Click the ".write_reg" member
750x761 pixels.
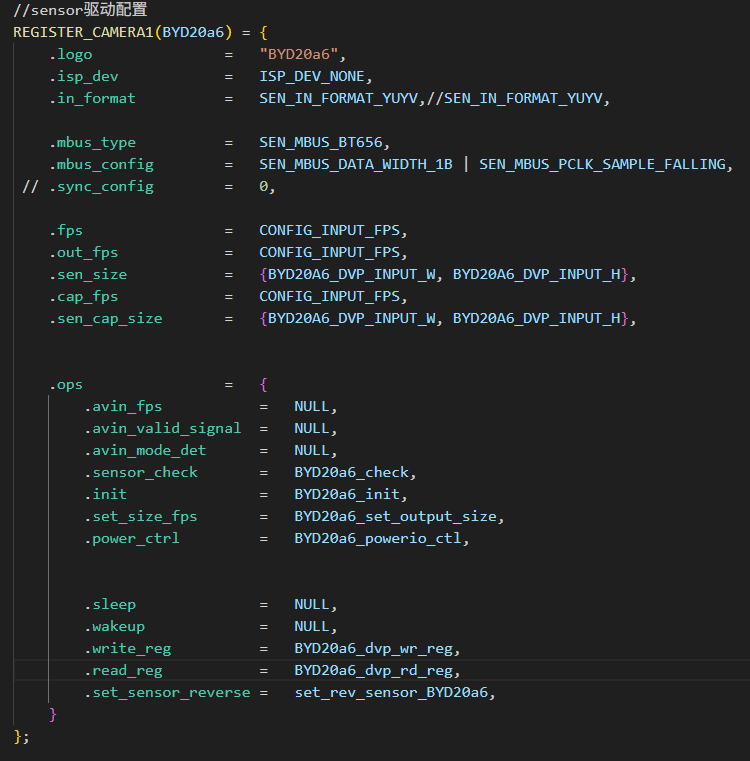click(127, 649)
